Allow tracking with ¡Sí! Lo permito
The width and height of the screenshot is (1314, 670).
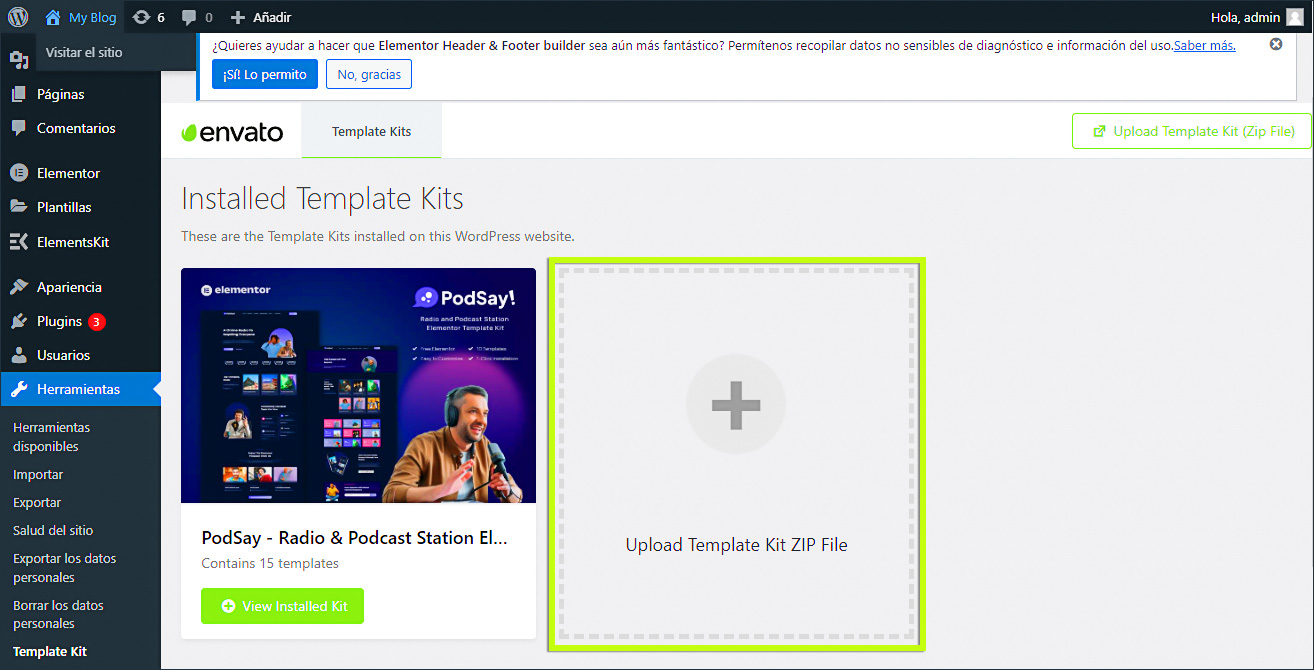pyautogui.click(x=265, y=74)
